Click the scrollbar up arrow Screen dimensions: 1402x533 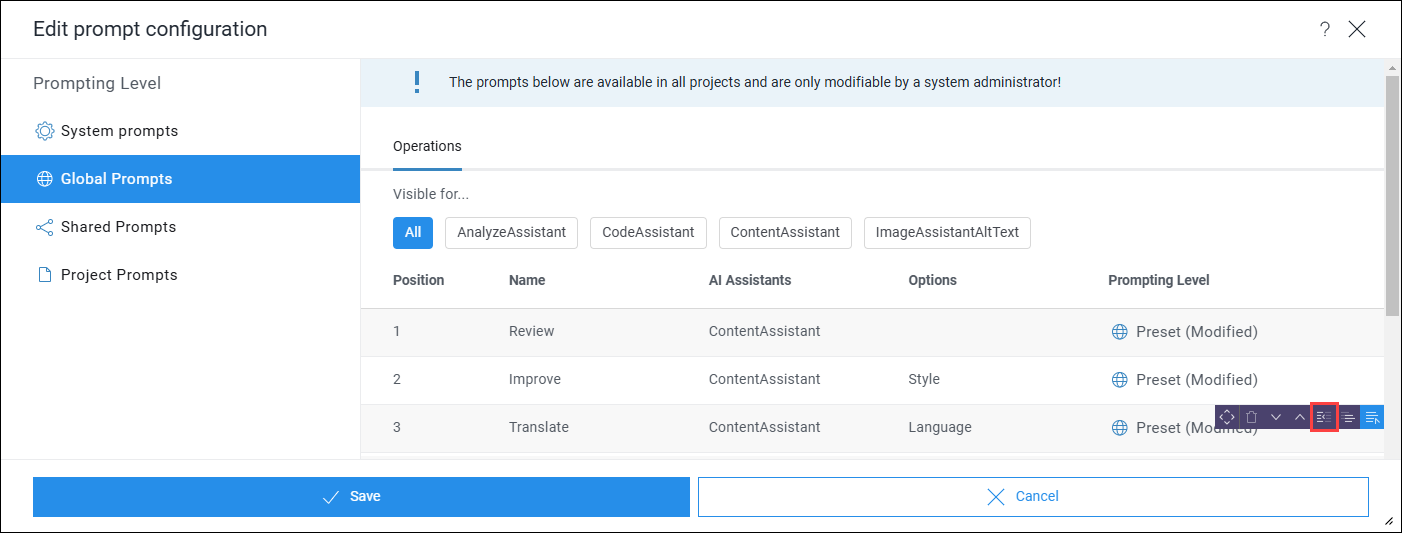point(1391,67)
